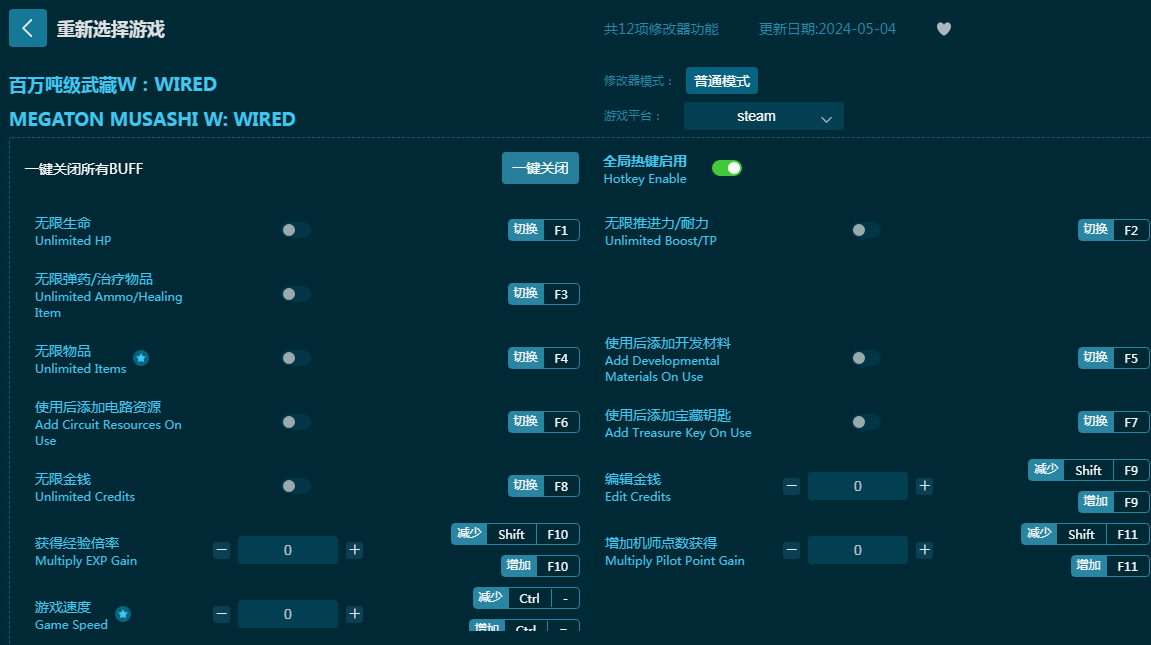The width and height of the screenshot is (1151, 645).
Task: Click the Add Treasure Key On Use label
Action: (678, 433)
